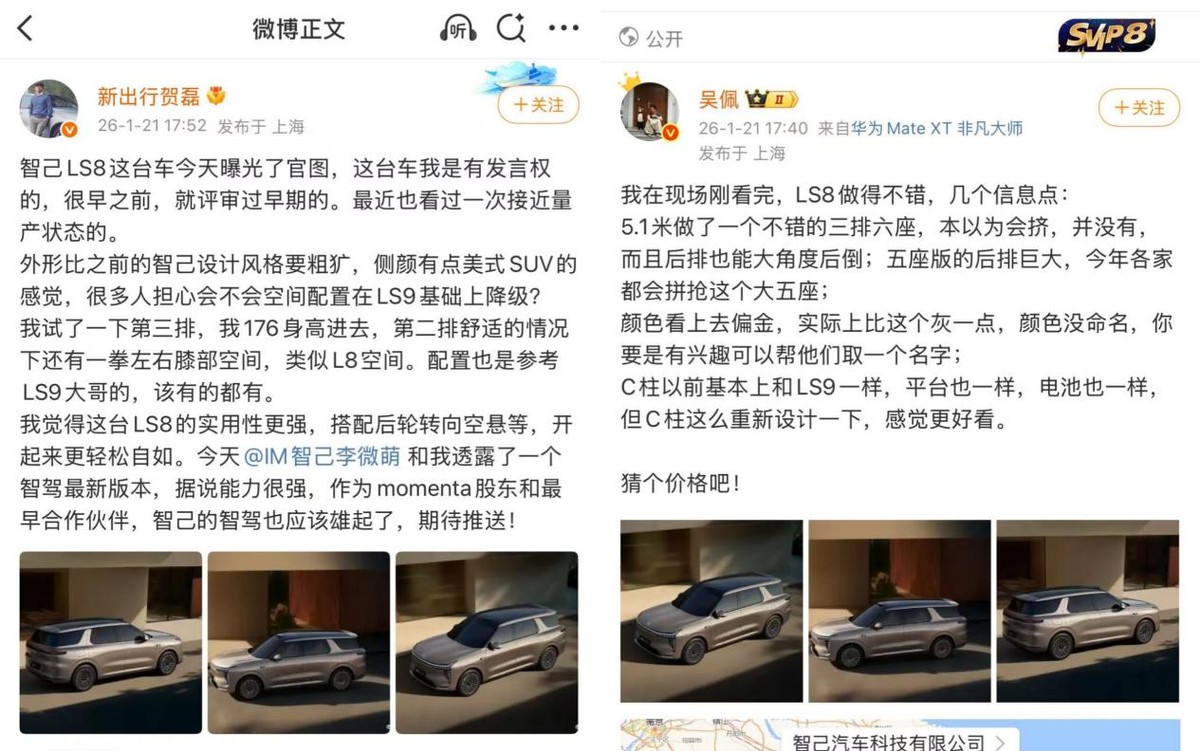Viewport: 1200px width, 751px height.
Task: Tap the globe 公开 visibility icon
Action: point(629,38)
